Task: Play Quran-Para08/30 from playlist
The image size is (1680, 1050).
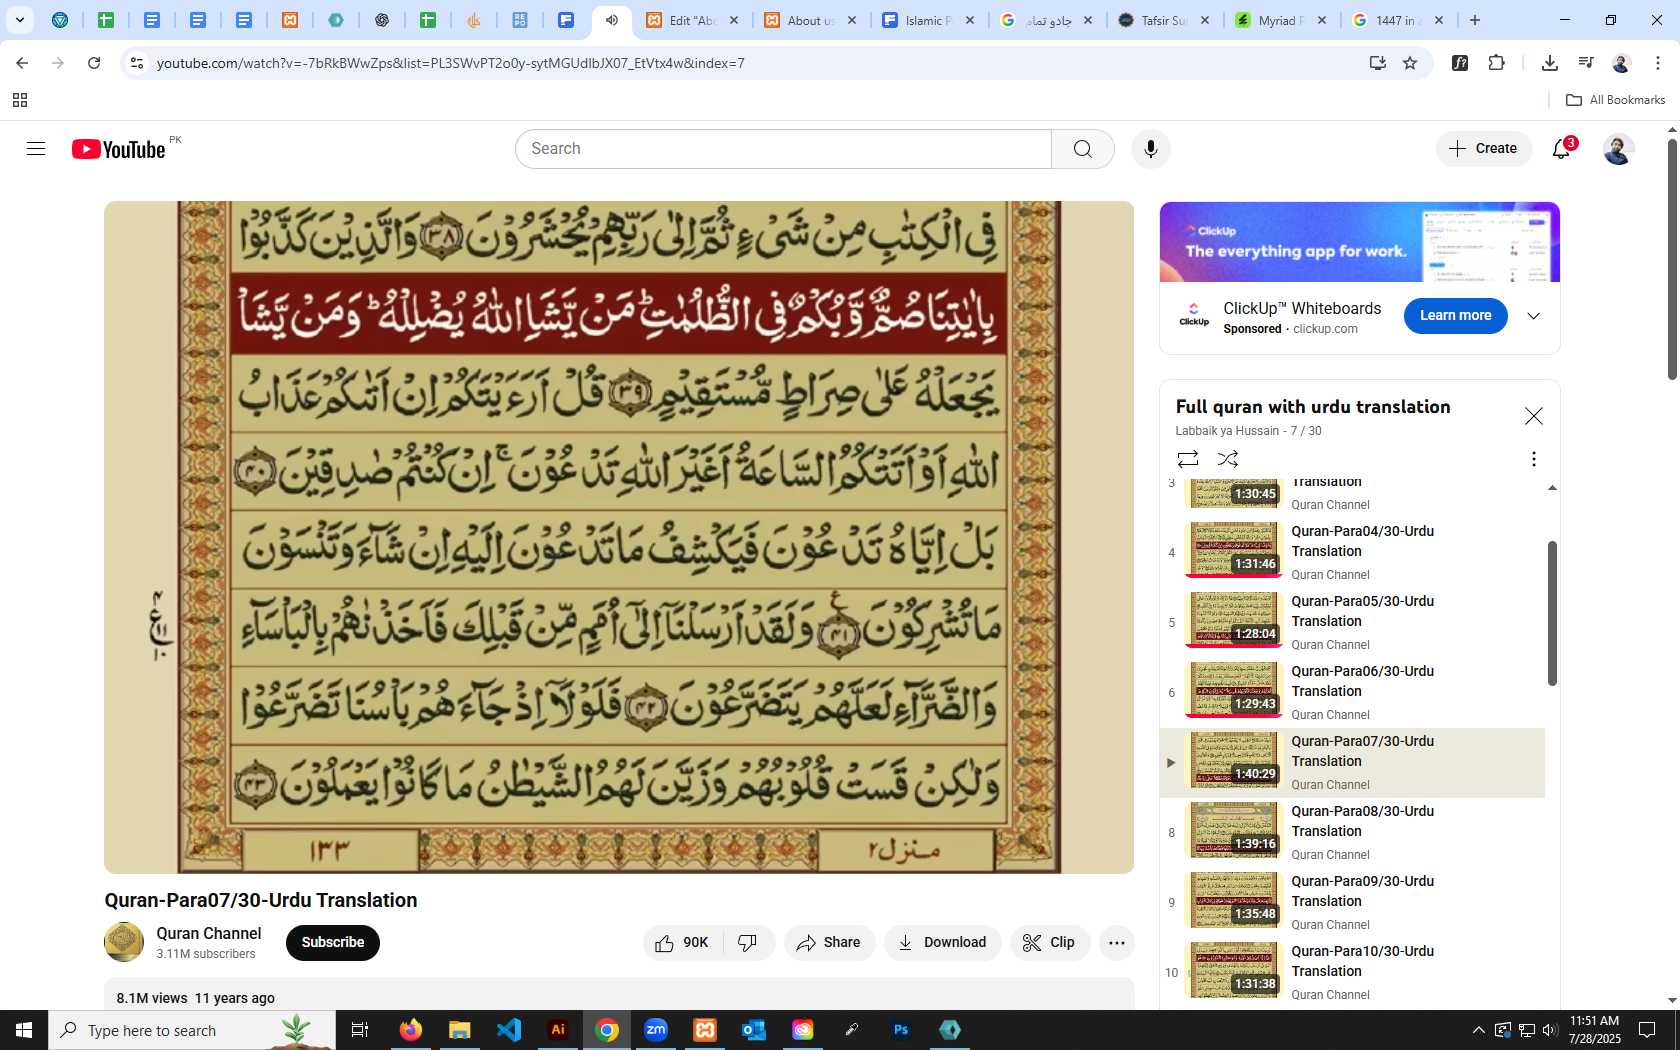Action: 1352,832
